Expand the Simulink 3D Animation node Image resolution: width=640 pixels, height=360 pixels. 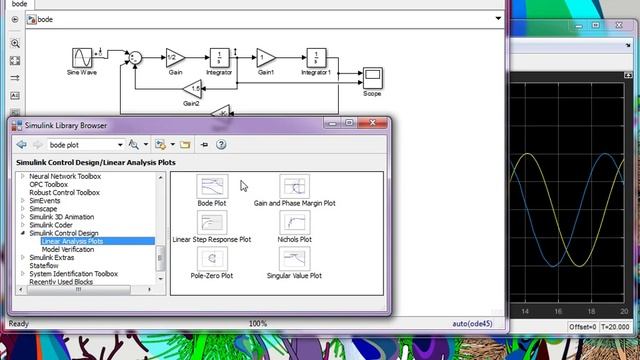click(23, 217)
